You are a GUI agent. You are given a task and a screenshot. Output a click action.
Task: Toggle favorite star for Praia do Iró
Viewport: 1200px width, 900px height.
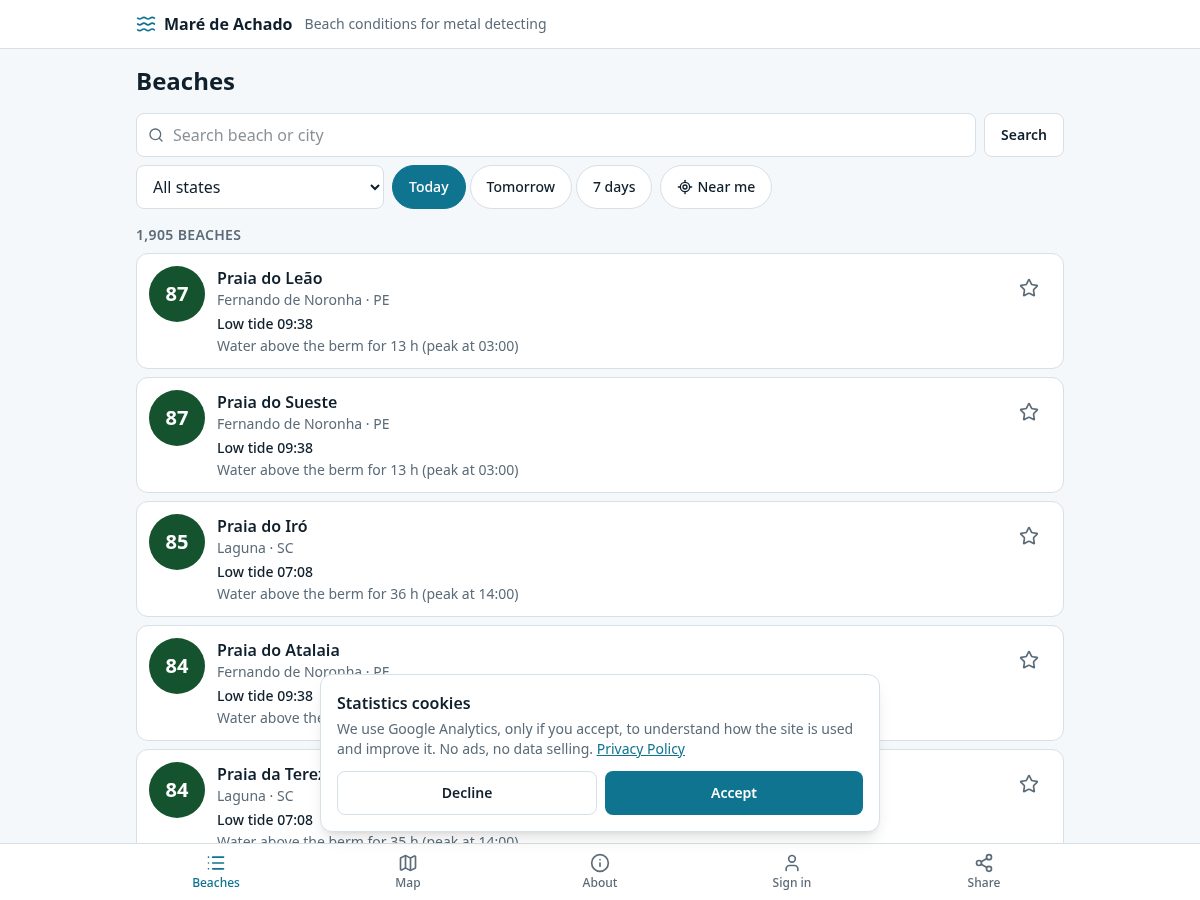[x=1029, y=536]
